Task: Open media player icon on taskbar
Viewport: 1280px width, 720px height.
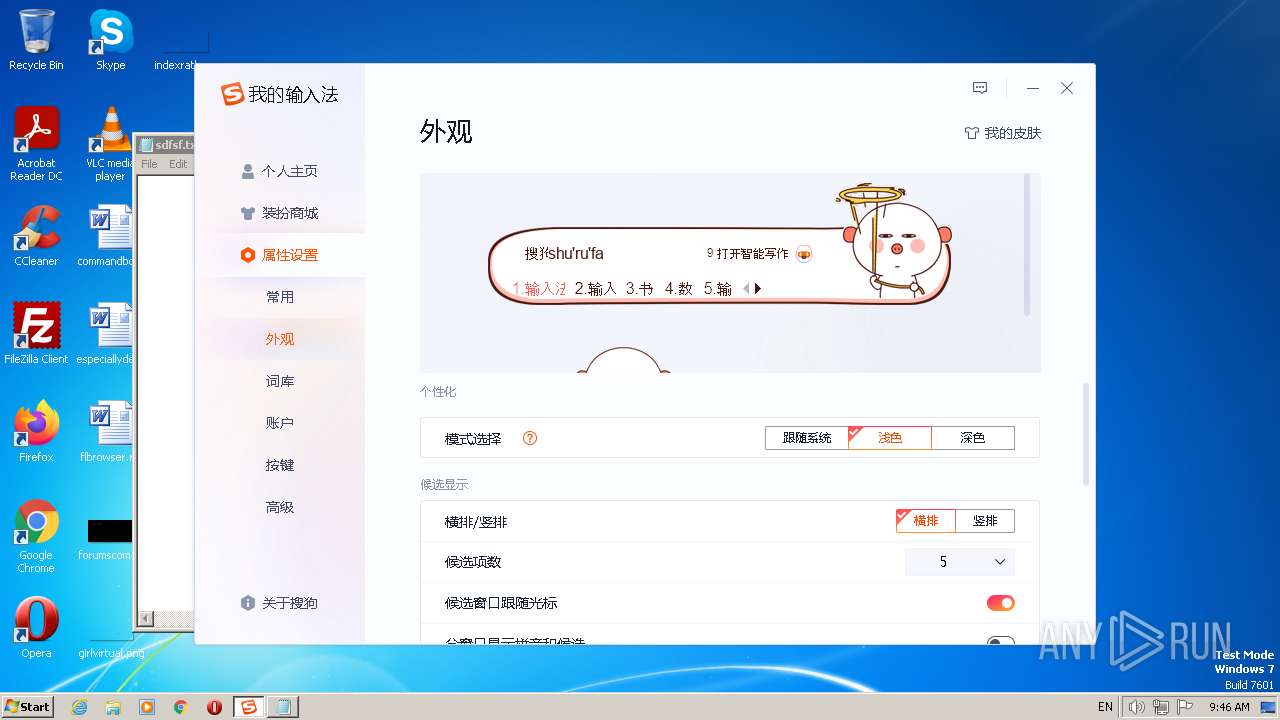Action: pos(147,707)
